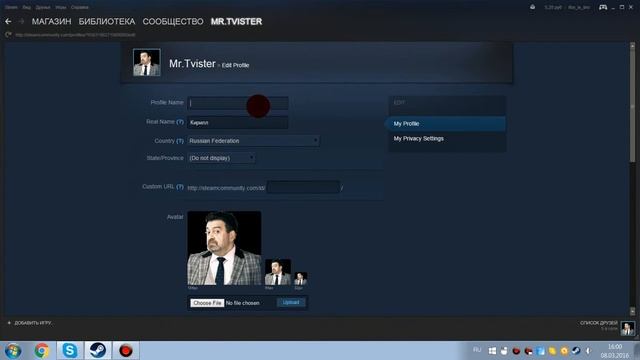Click the large avatar preview image

point(224,248)
